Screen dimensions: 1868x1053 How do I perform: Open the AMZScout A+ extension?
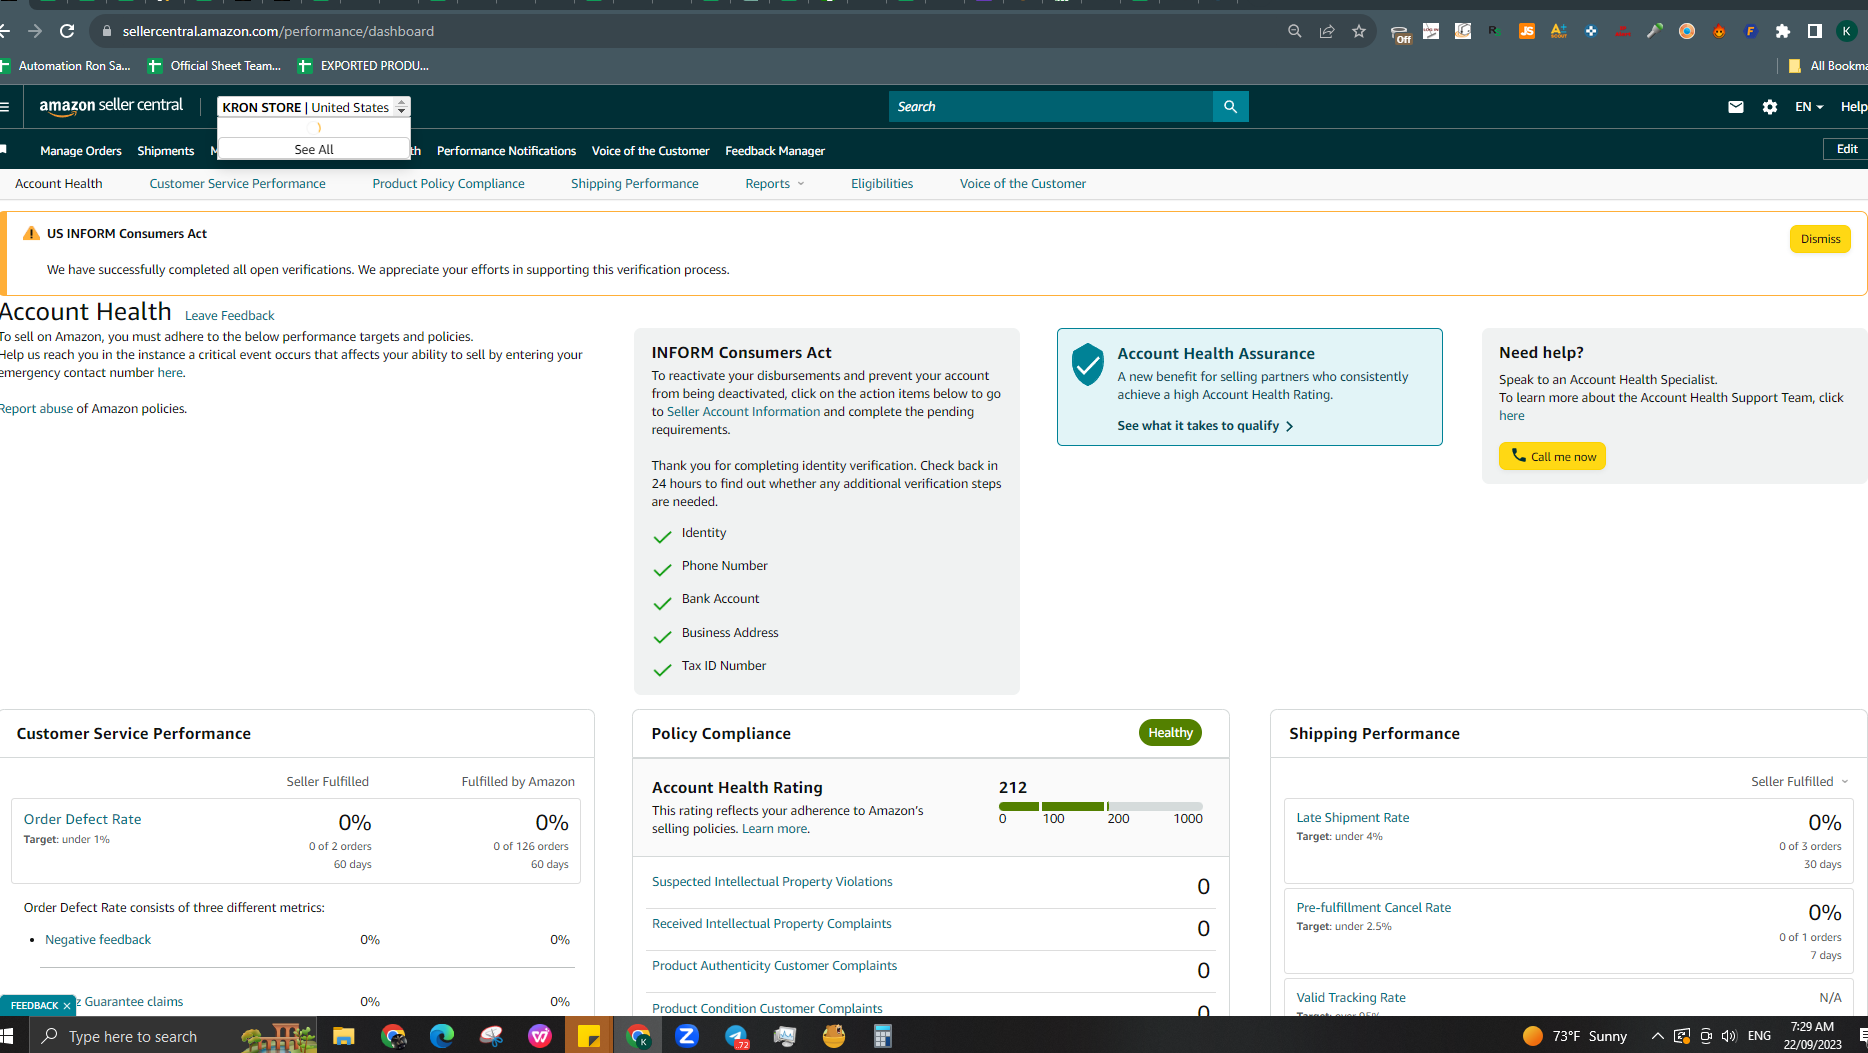tap(1559, 31)
